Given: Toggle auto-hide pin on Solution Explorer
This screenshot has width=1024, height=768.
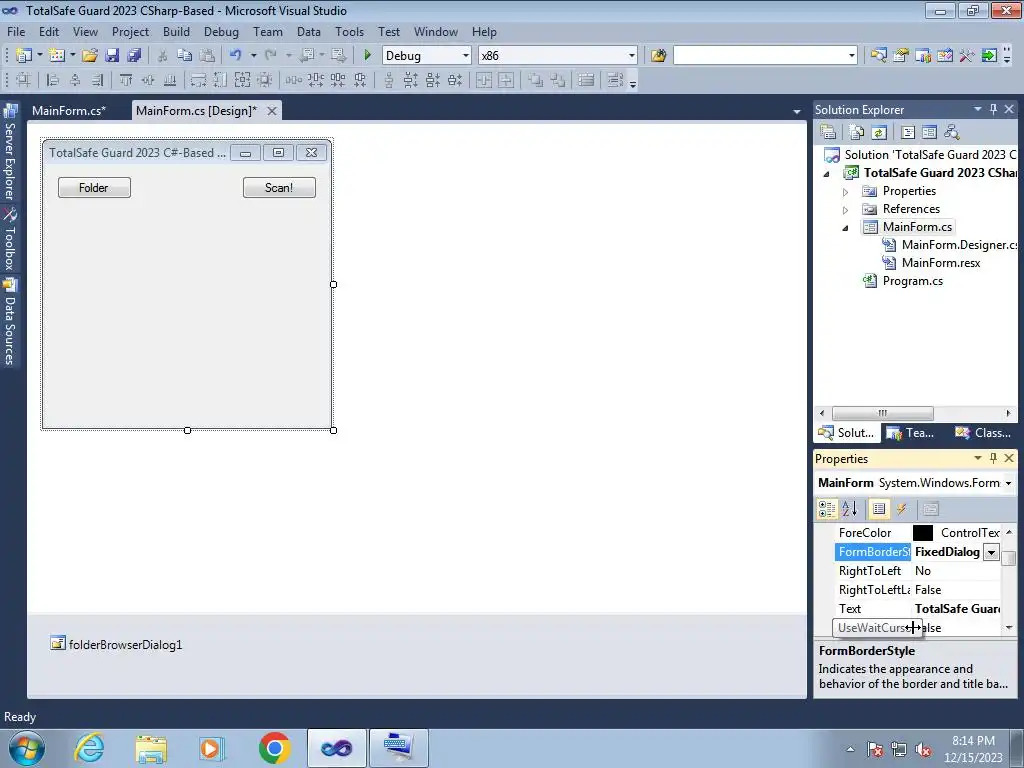Looking at the screenshot, I should pos(993,110).
